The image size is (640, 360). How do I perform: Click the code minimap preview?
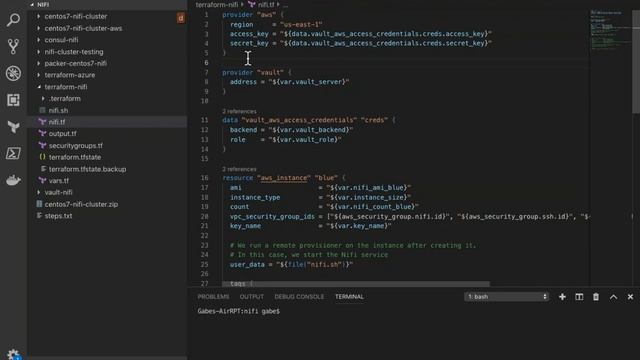[x=610, y=31]
